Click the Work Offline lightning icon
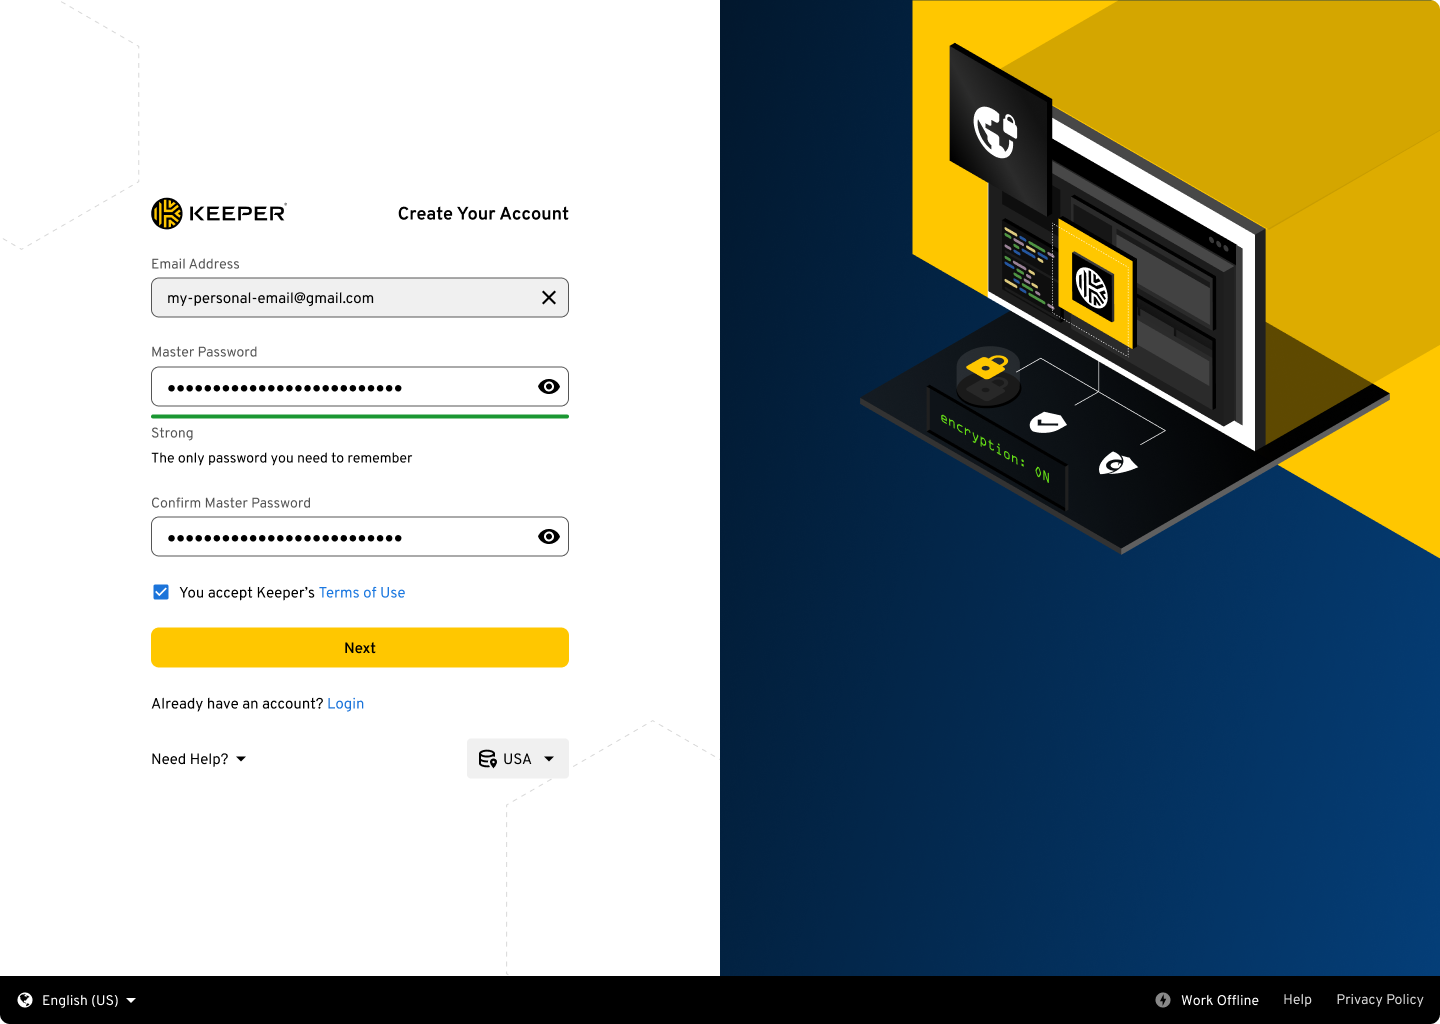1440x1024 pixels. [1163, 1000]
